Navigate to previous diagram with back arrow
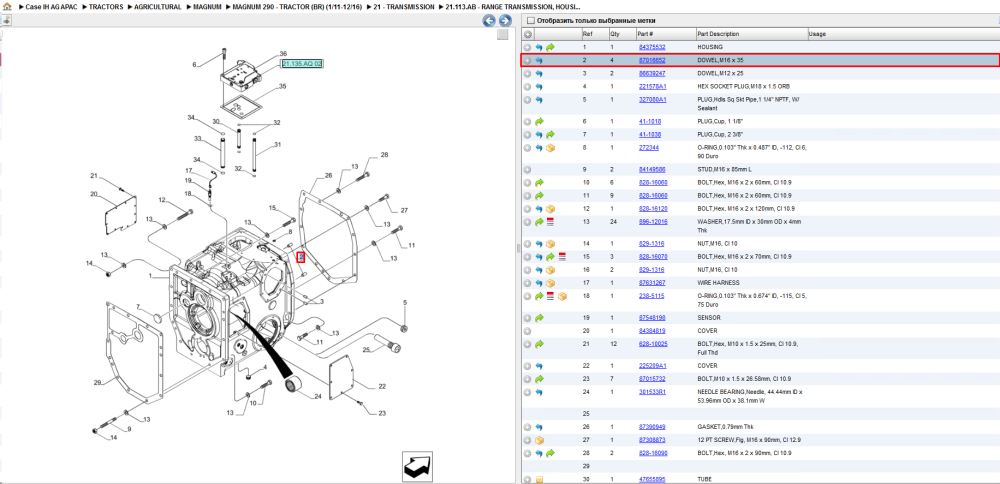1000x484 pixels. [489, 20]
